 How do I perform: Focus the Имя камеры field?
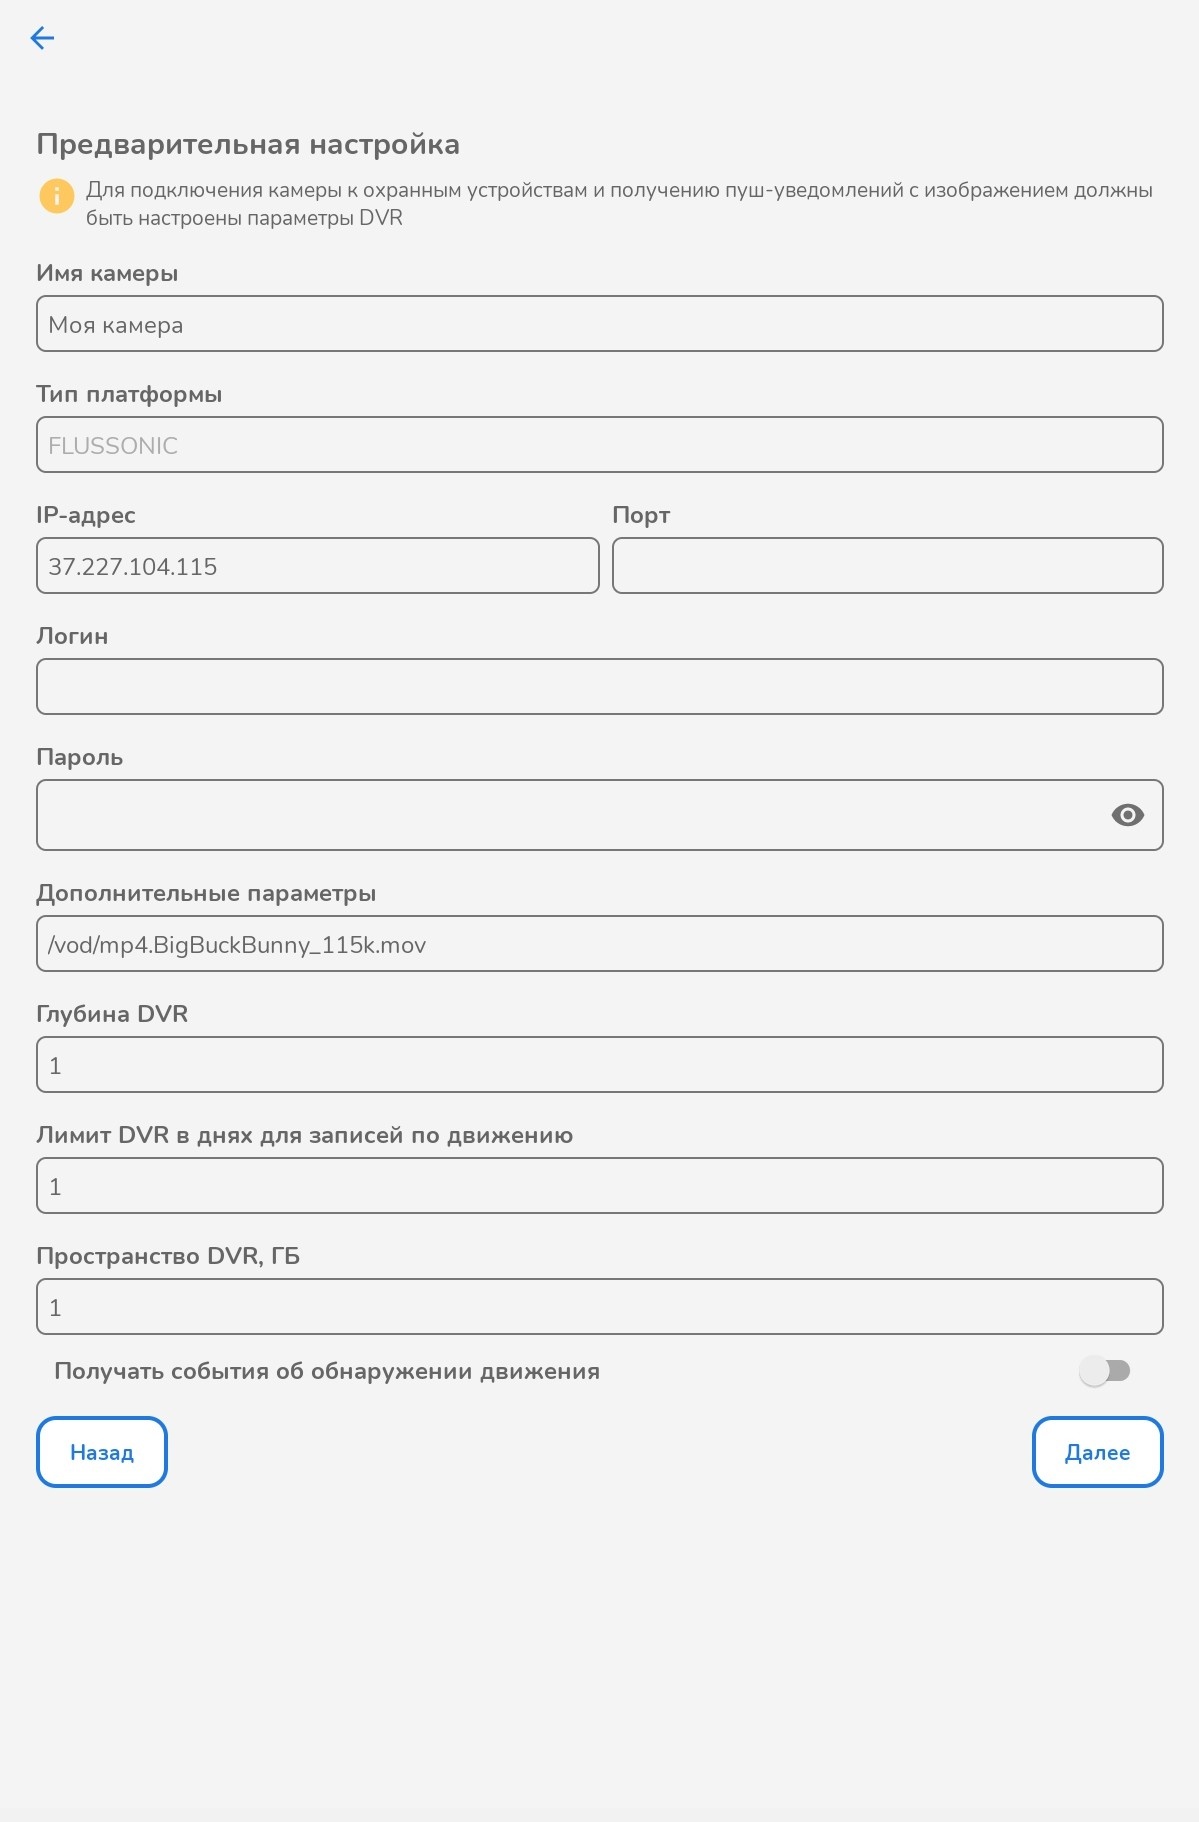(599, 324)
